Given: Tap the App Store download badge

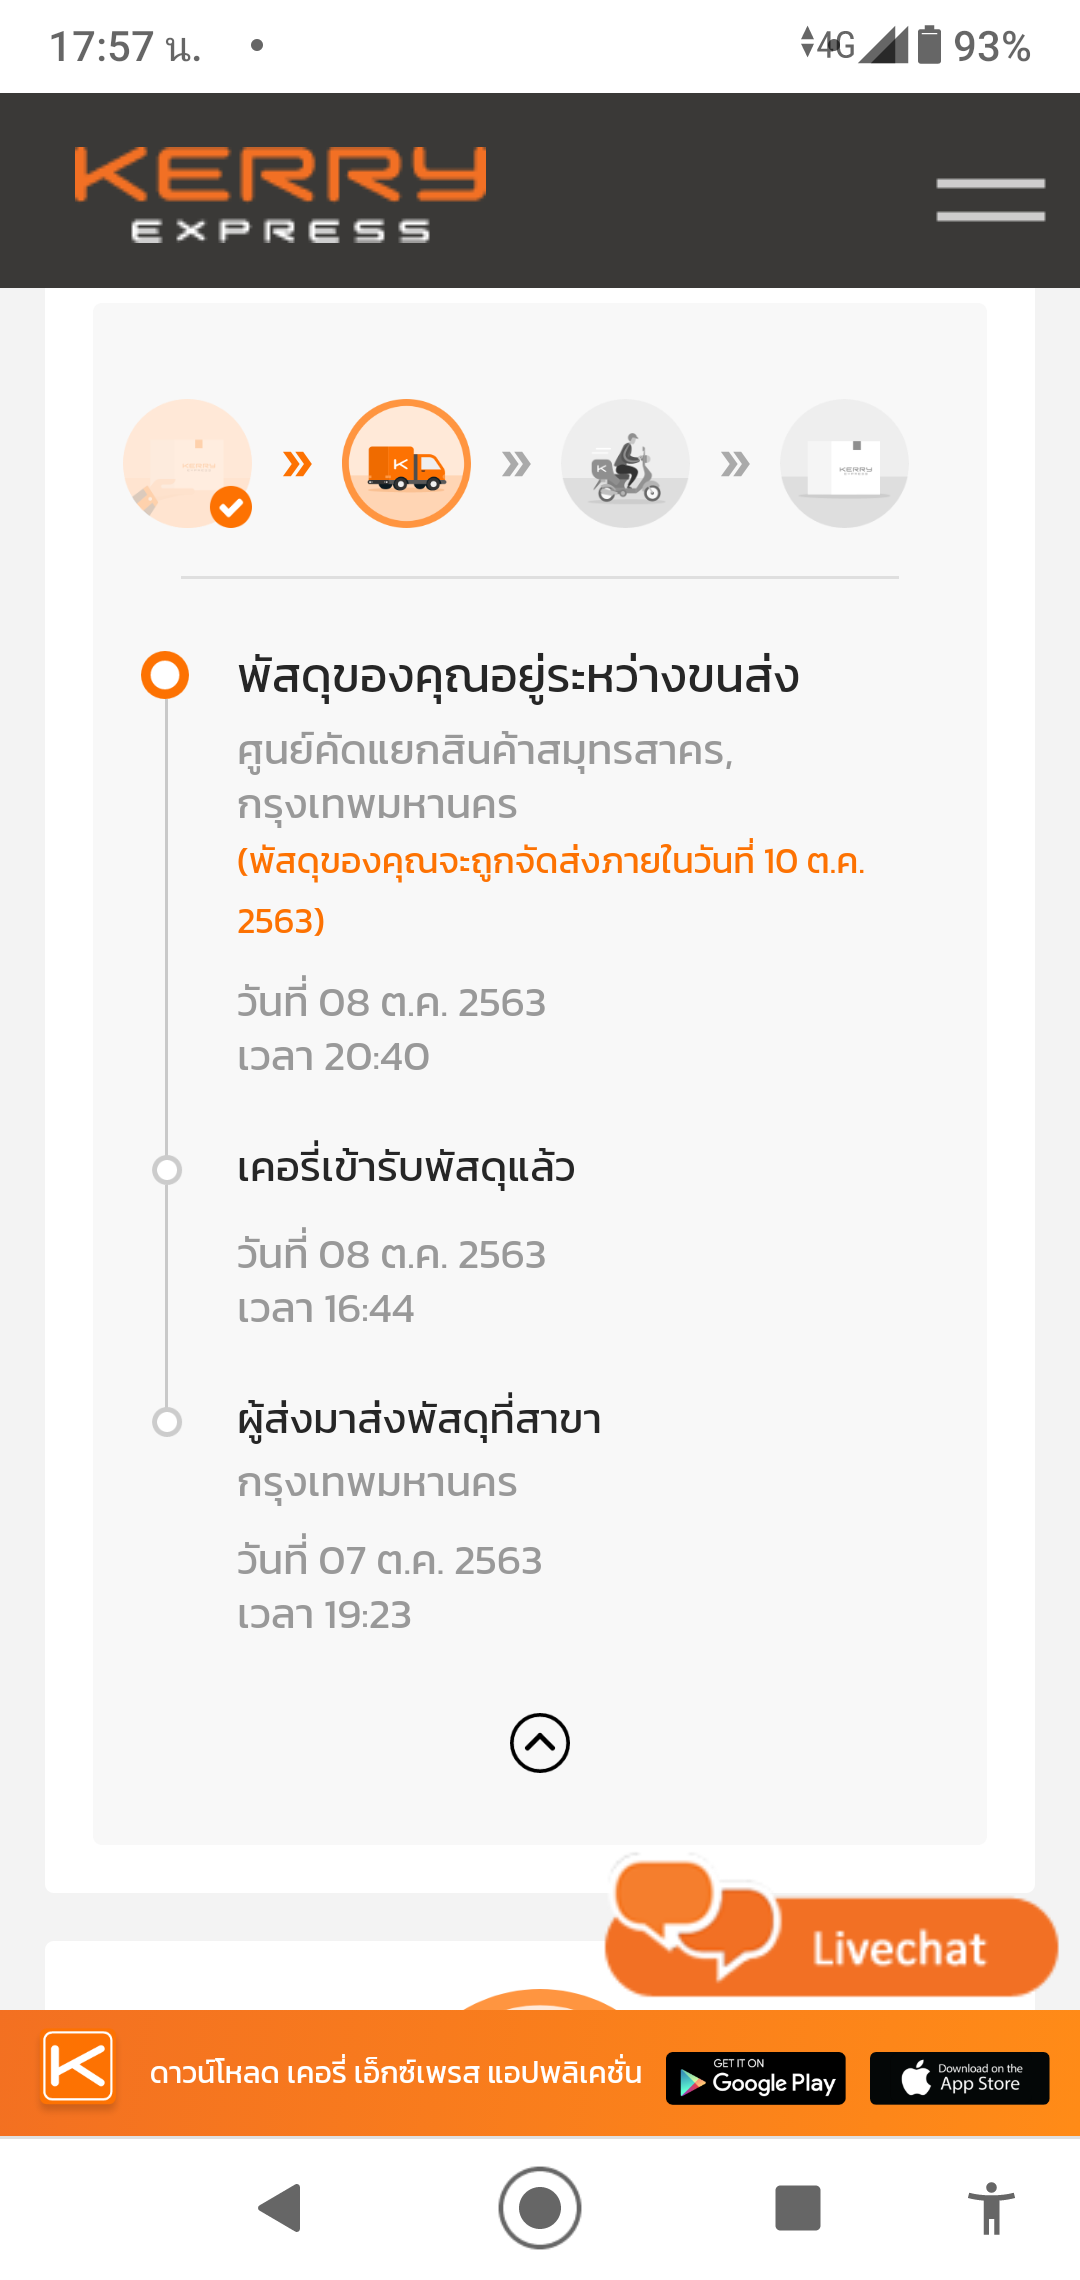Looking at the screenshot, I should 959,2078.
